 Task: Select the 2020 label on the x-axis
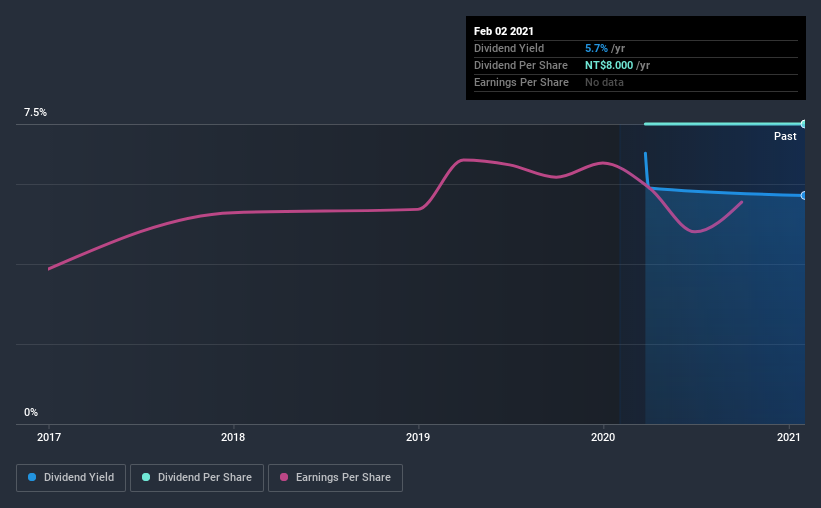coord(603,437)
